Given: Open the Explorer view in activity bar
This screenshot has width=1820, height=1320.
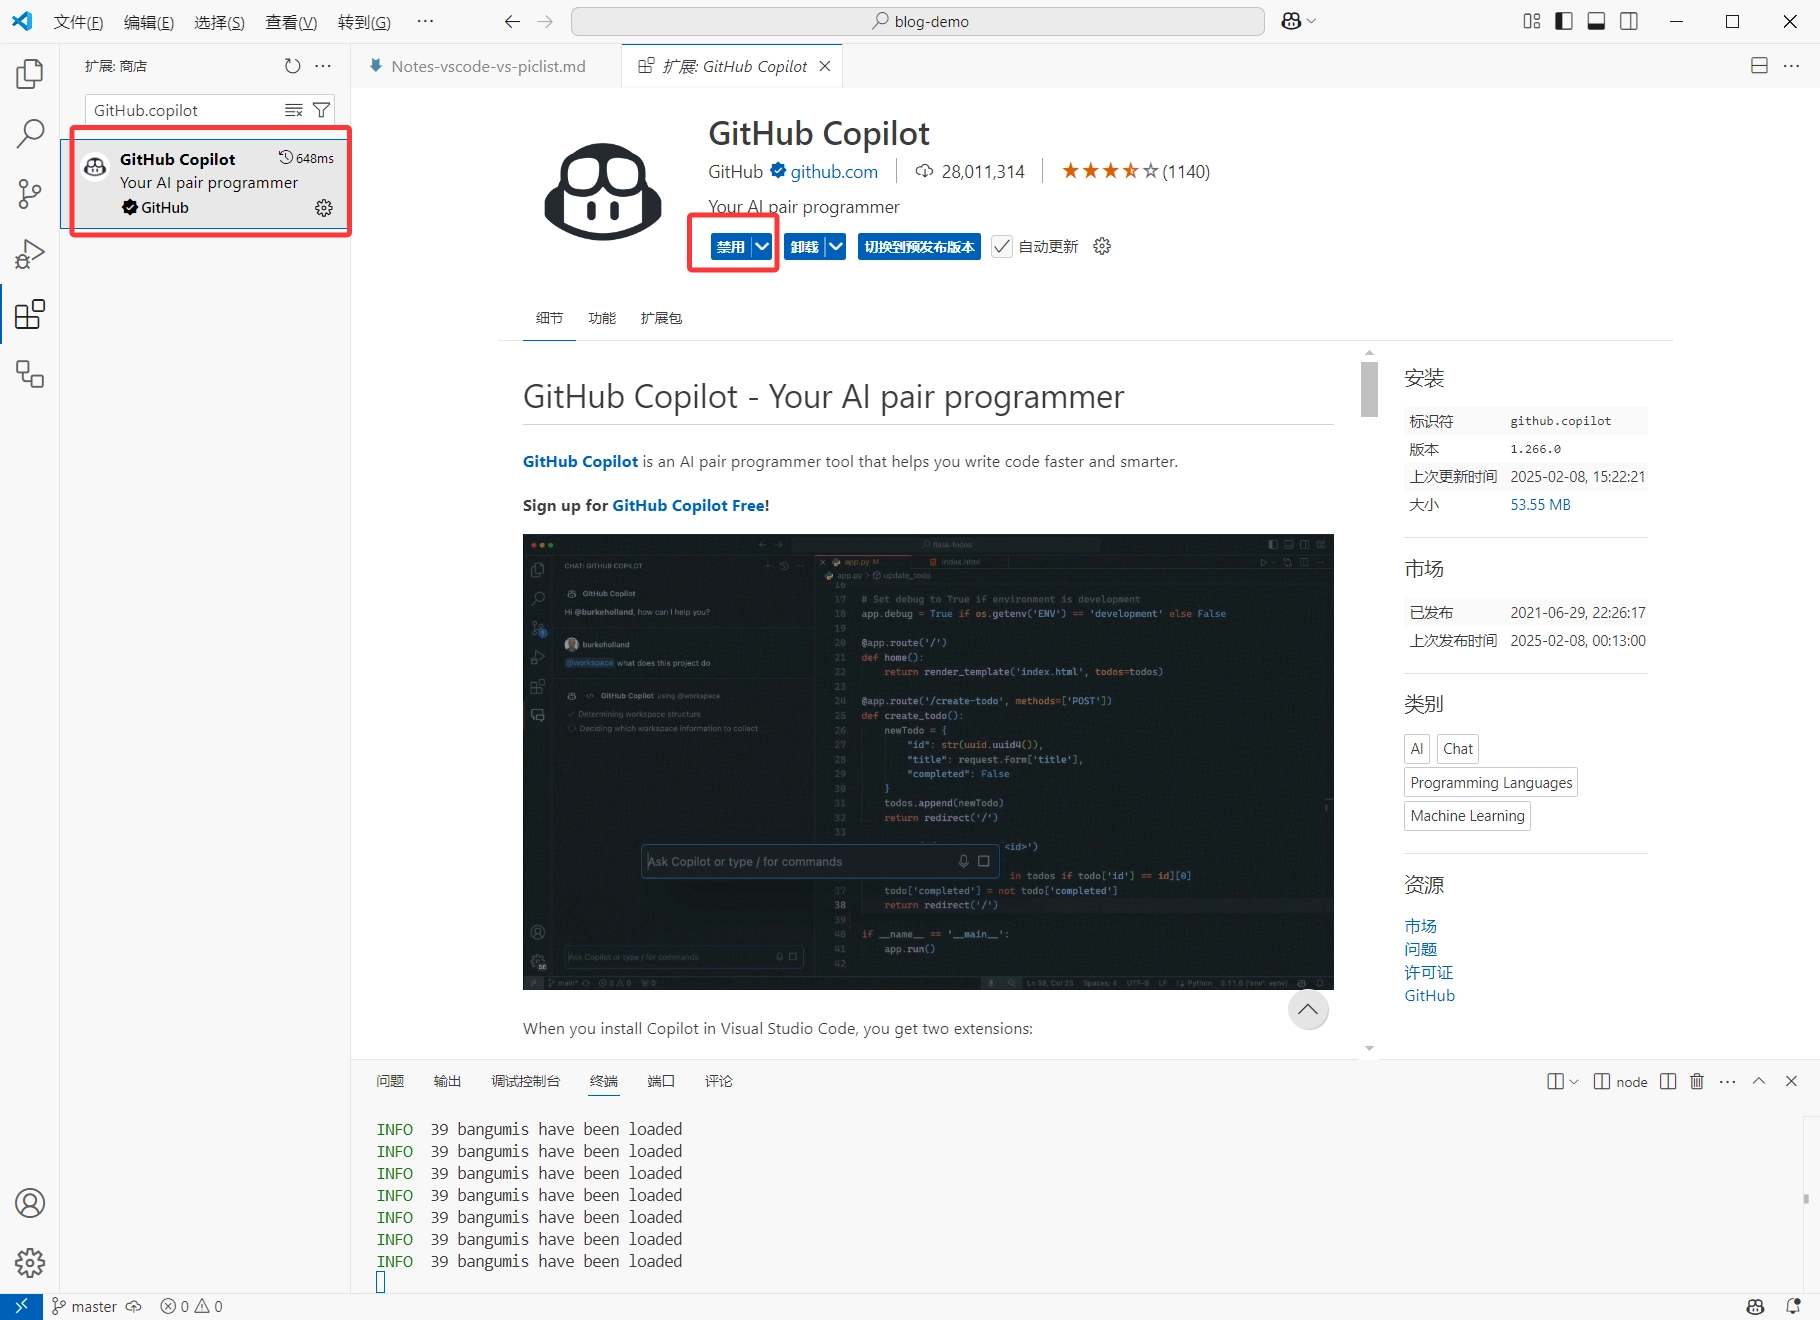Looking at the screenshot, I should pyautogui.click(x=30, y=73).
